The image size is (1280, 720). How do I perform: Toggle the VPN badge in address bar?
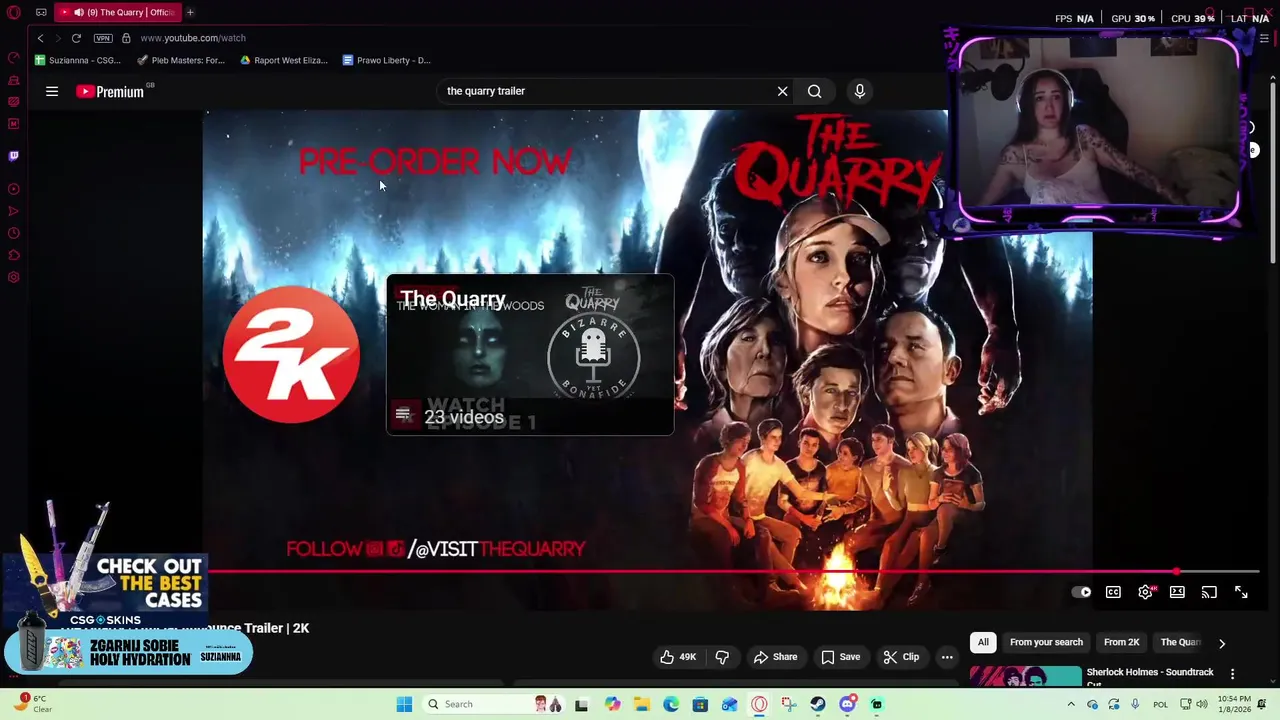point(103,38)
